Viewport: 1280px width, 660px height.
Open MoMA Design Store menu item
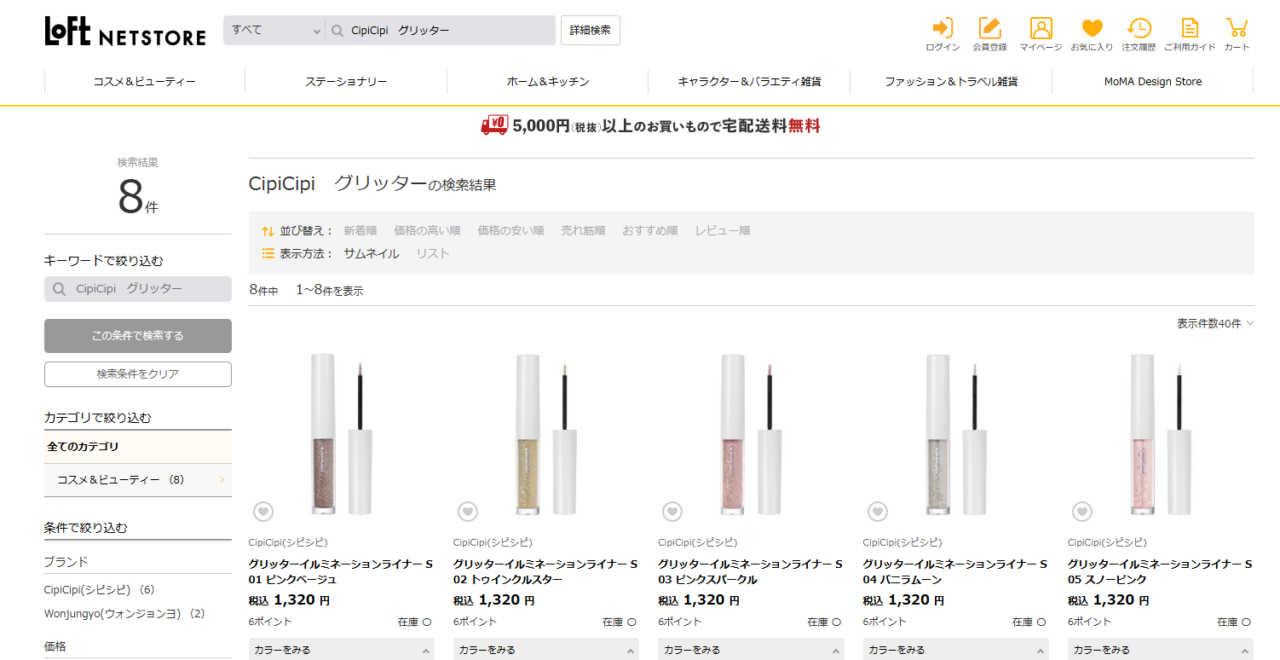1152,82
